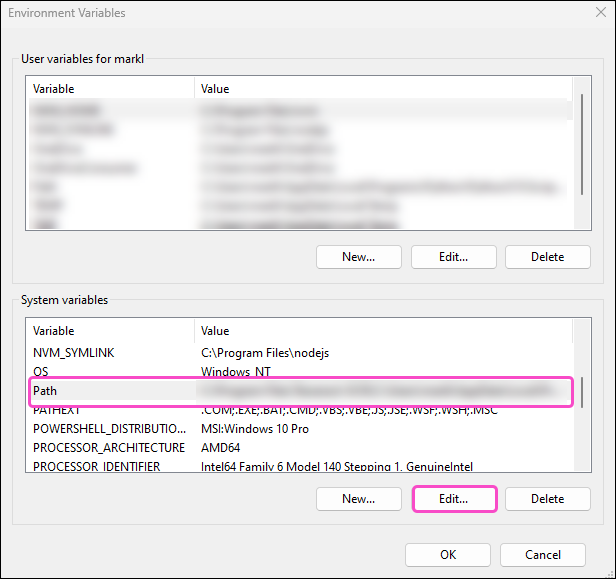Click New under User variables

coord(359,257)
